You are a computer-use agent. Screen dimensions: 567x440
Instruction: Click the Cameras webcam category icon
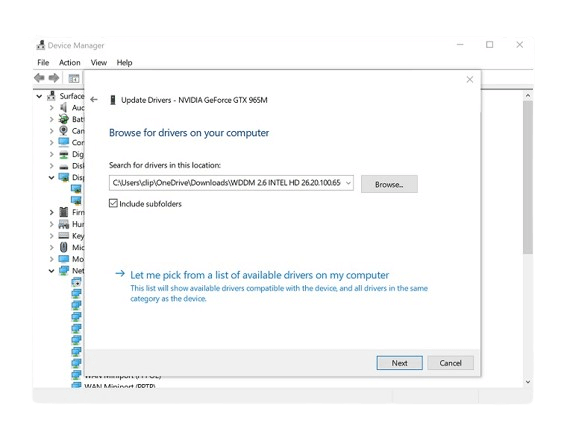[x=64, y=130]
